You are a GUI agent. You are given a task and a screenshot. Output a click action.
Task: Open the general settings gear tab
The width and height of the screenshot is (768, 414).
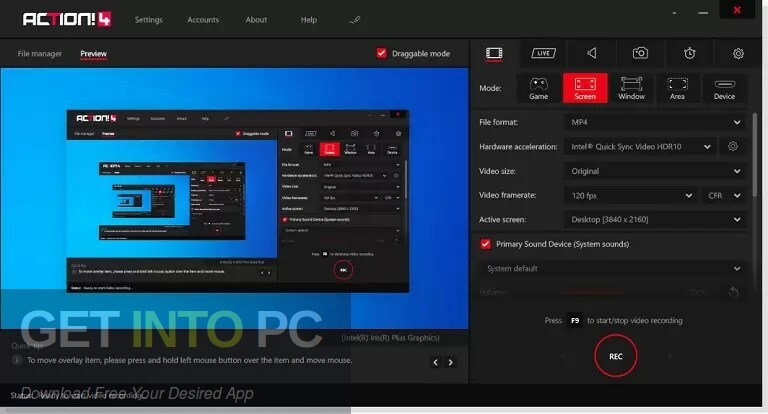[x=738, y=53]
